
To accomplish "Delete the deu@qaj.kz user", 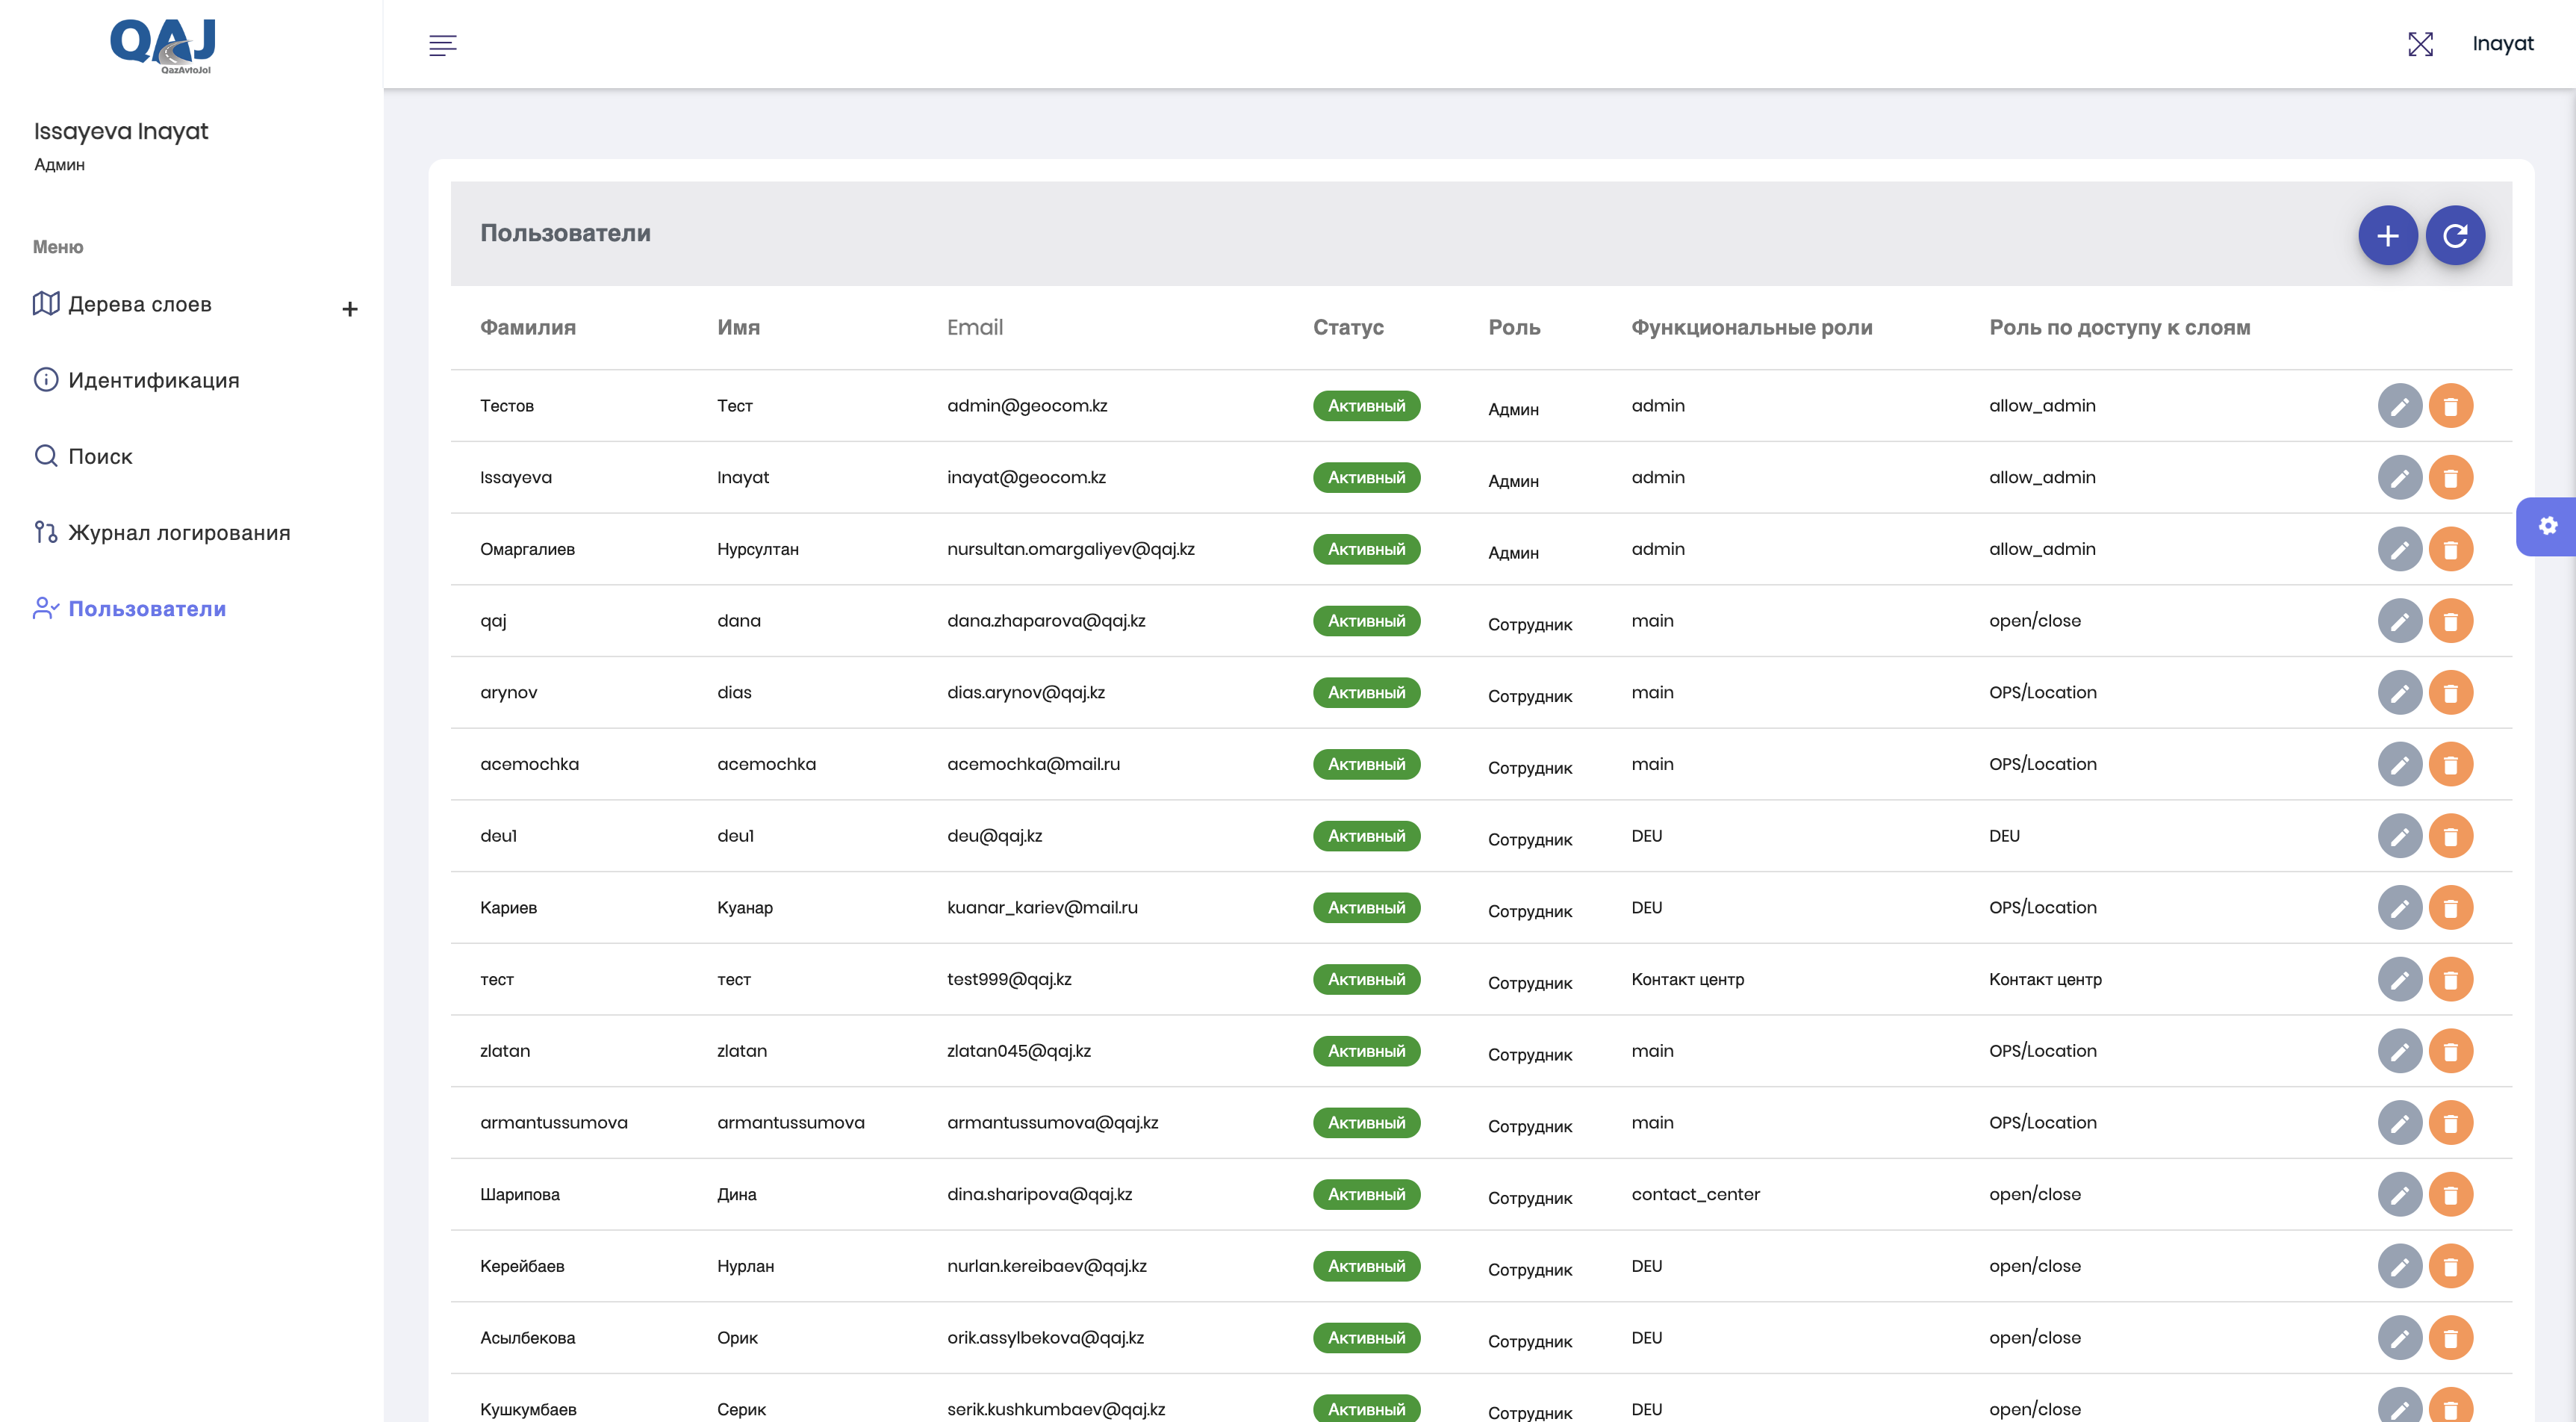I will point(2450,836).
